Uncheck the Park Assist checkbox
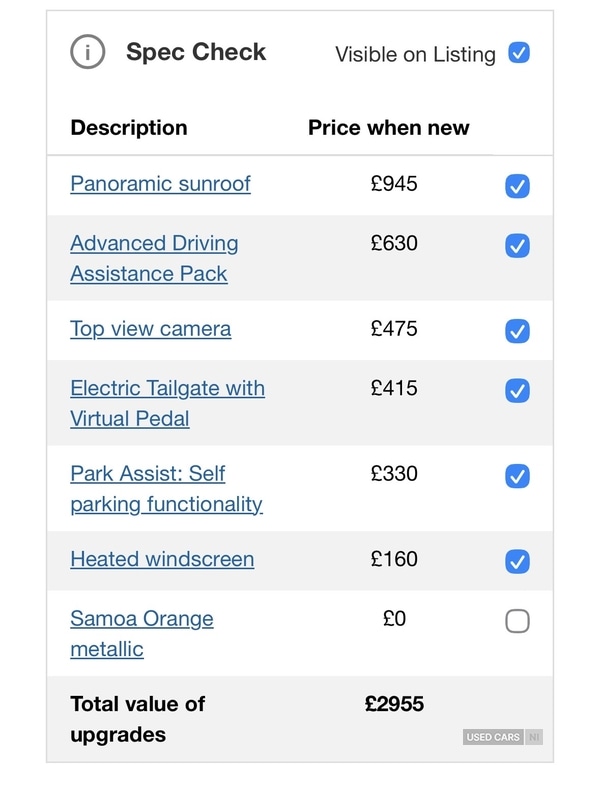 tap(517, 476)
